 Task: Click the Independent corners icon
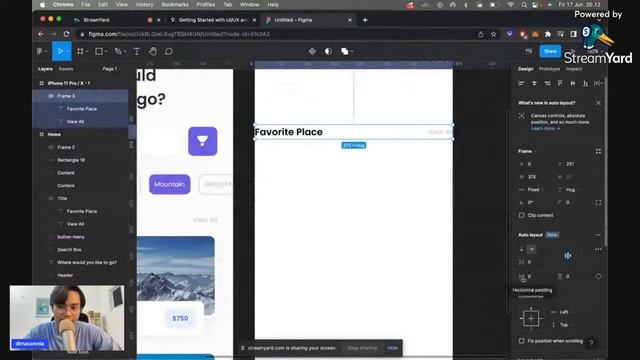pyautogui.click(x=598, y=202)
